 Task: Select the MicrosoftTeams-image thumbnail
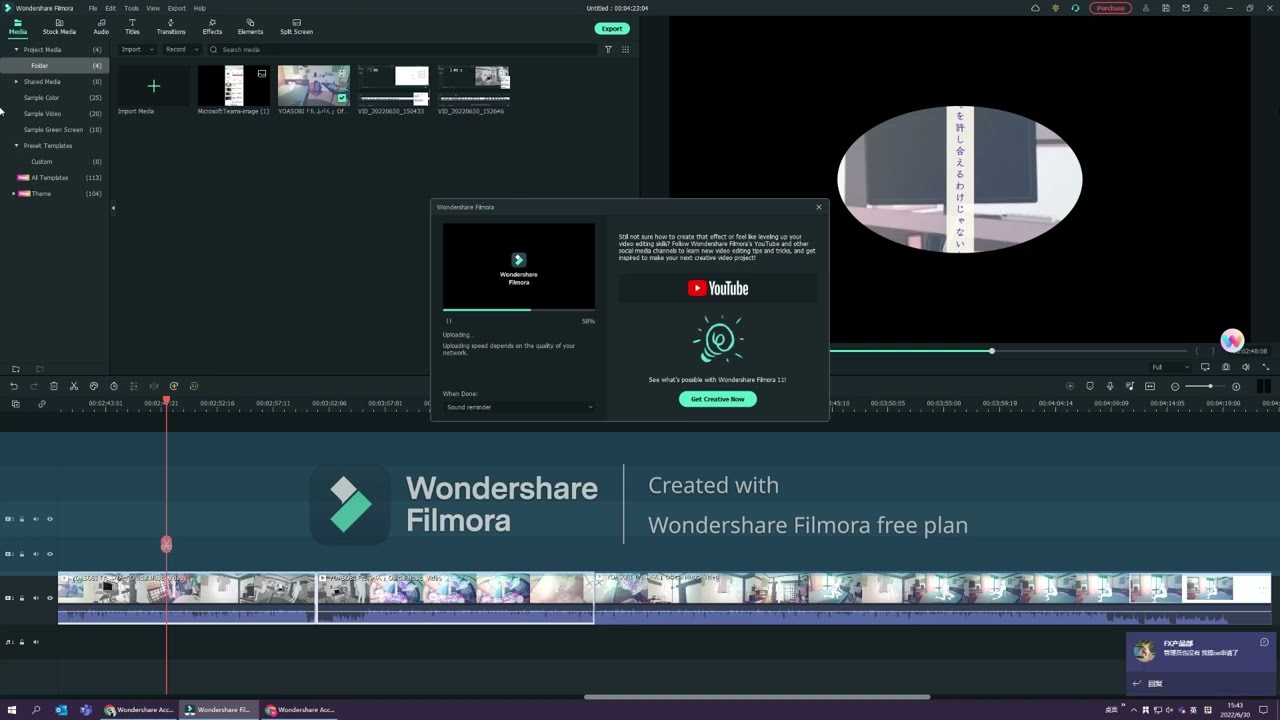(x=233, y=86)
